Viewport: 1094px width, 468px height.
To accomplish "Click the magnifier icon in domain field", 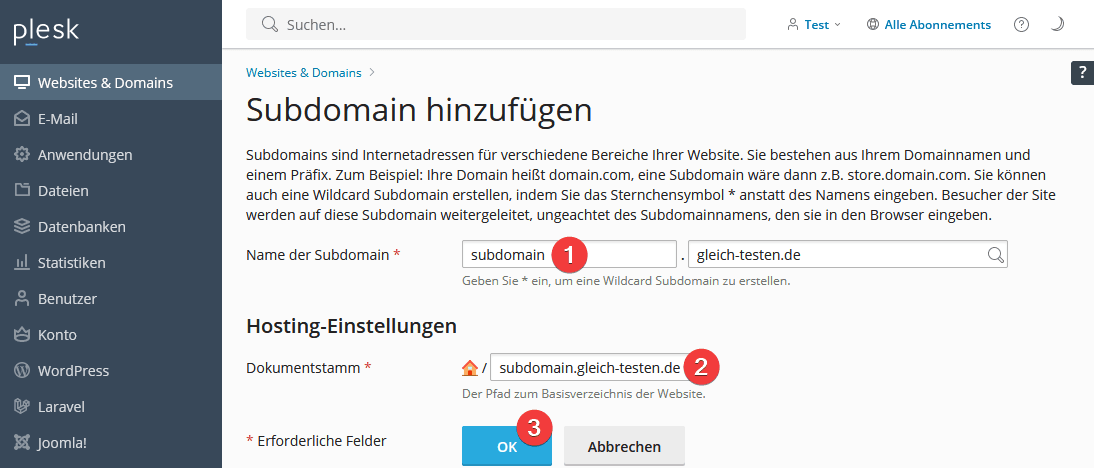I will pyautogui.click(x=996, y=255).
